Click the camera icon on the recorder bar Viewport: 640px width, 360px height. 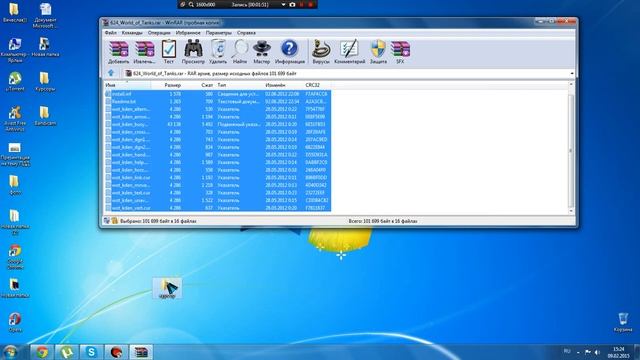coord(292,4)
